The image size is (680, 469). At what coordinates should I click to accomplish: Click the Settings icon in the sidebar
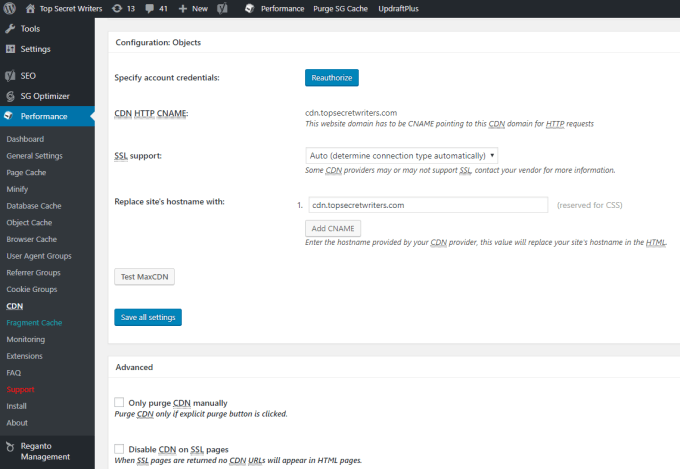(x=10, y=49)
